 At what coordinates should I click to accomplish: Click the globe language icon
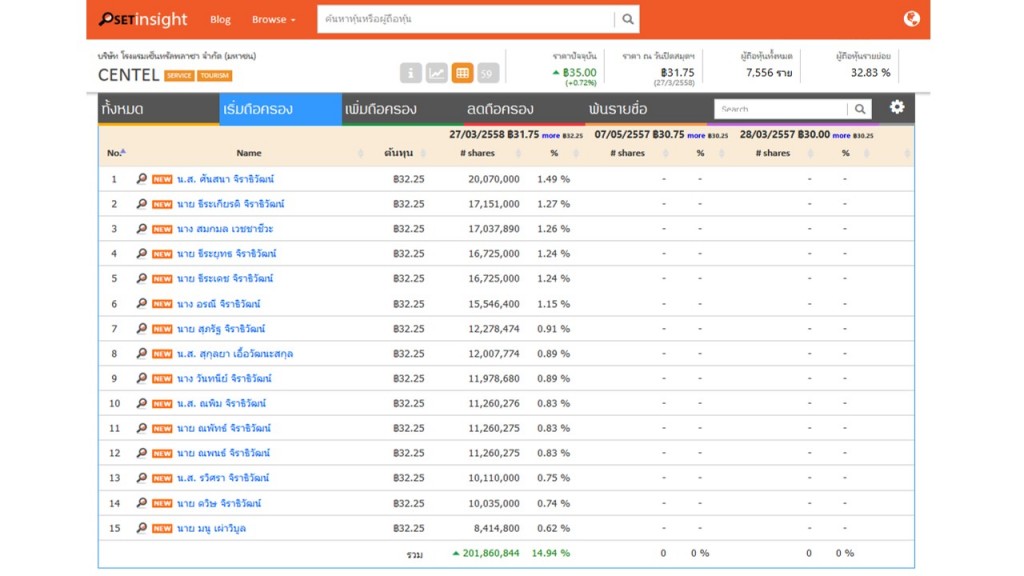click(912, 19)
